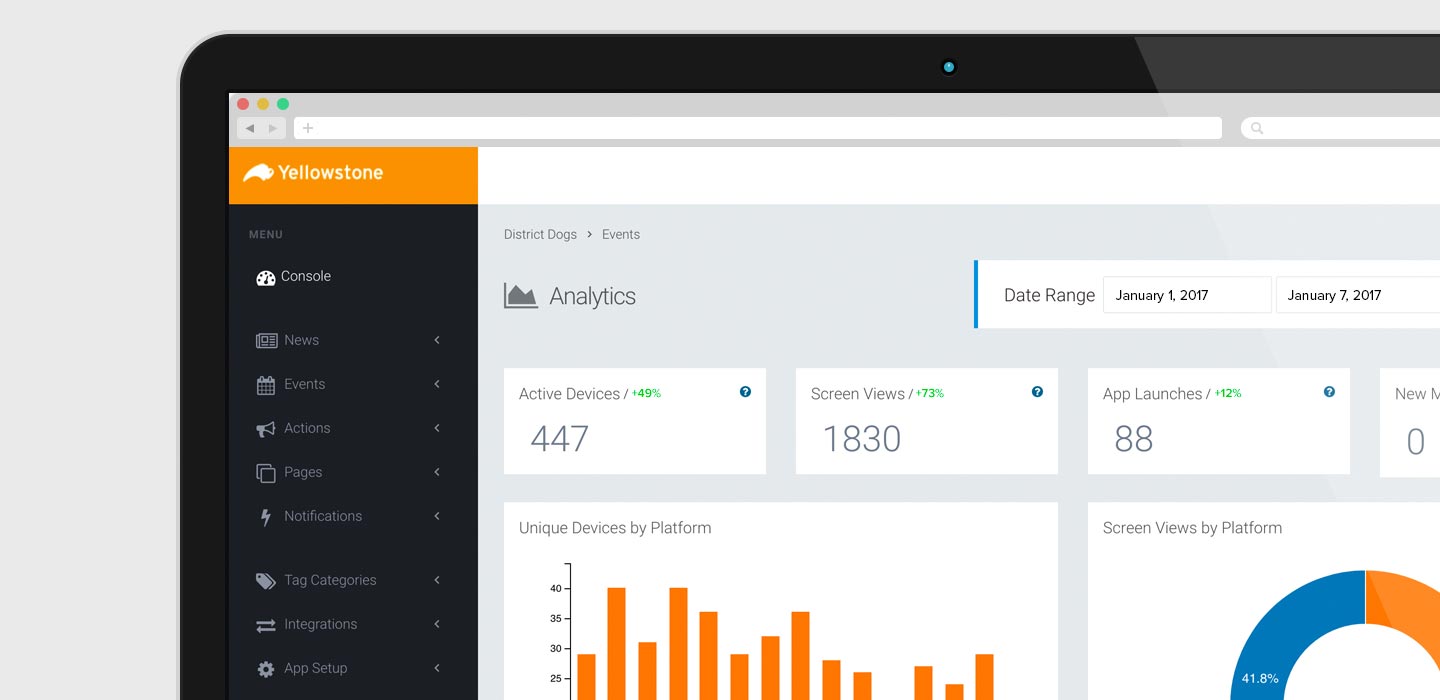1440x700 pixels.
Task: Click the +73% change indicator
Action: pos(929,394)
